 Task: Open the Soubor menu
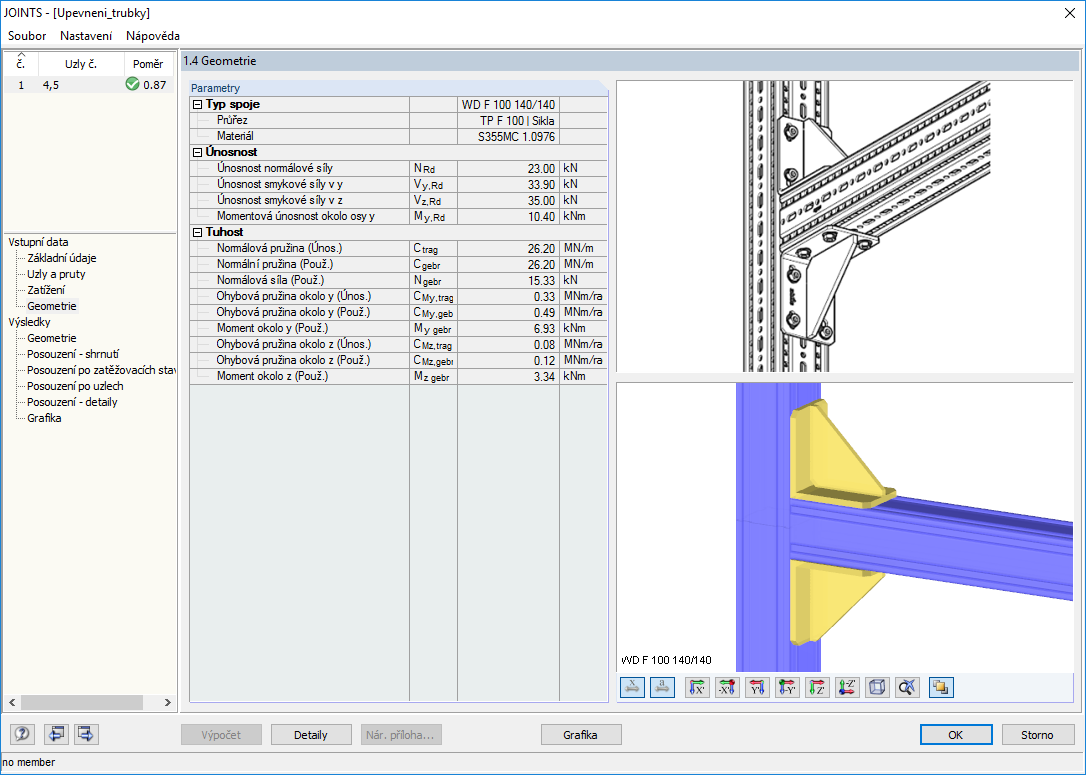point(27,36)
